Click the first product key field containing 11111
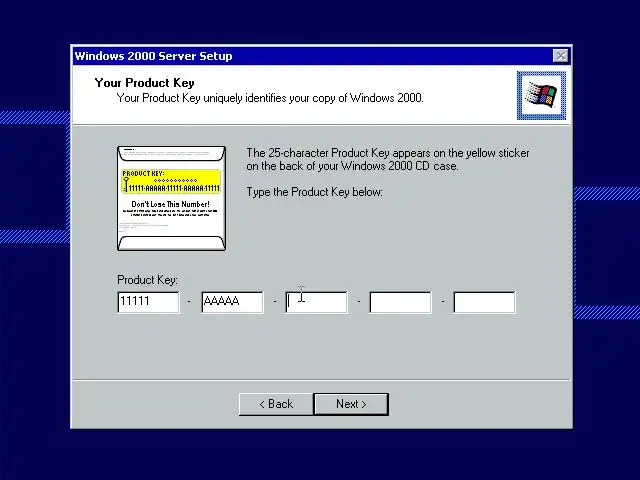 click(x=148, y=302)
